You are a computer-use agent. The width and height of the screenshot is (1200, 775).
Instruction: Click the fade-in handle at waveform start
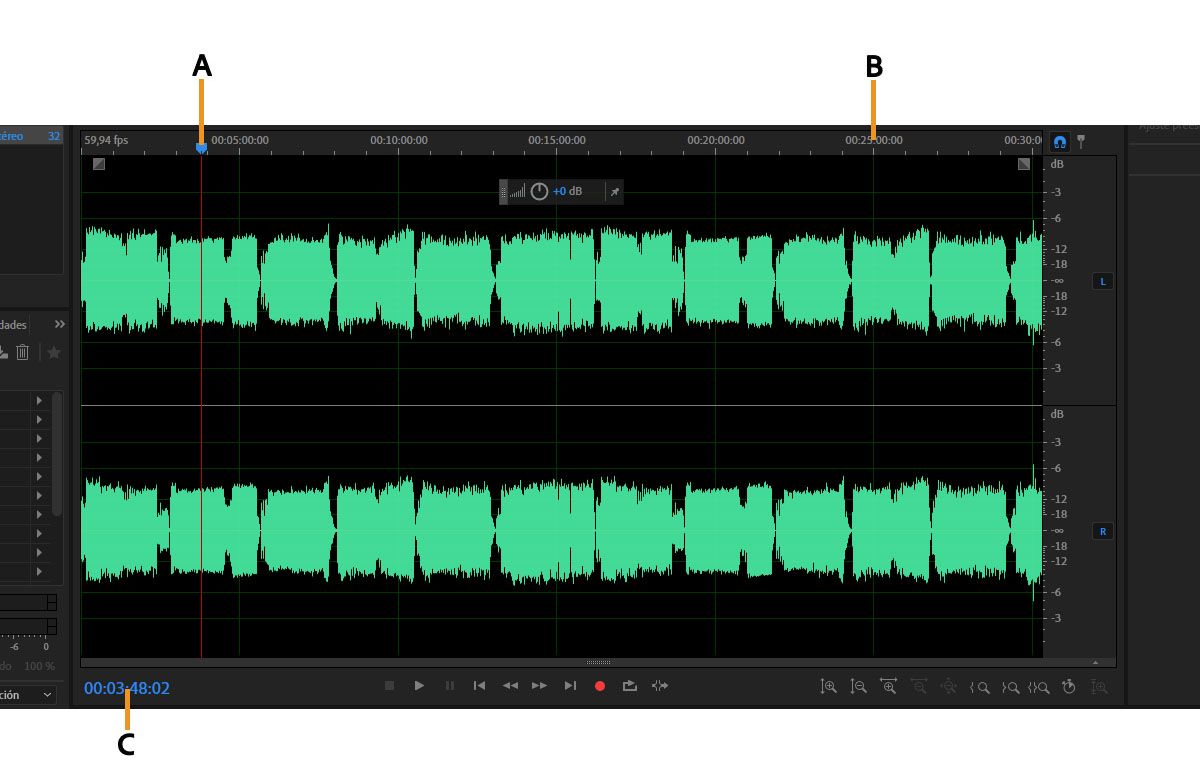point(98,164)
